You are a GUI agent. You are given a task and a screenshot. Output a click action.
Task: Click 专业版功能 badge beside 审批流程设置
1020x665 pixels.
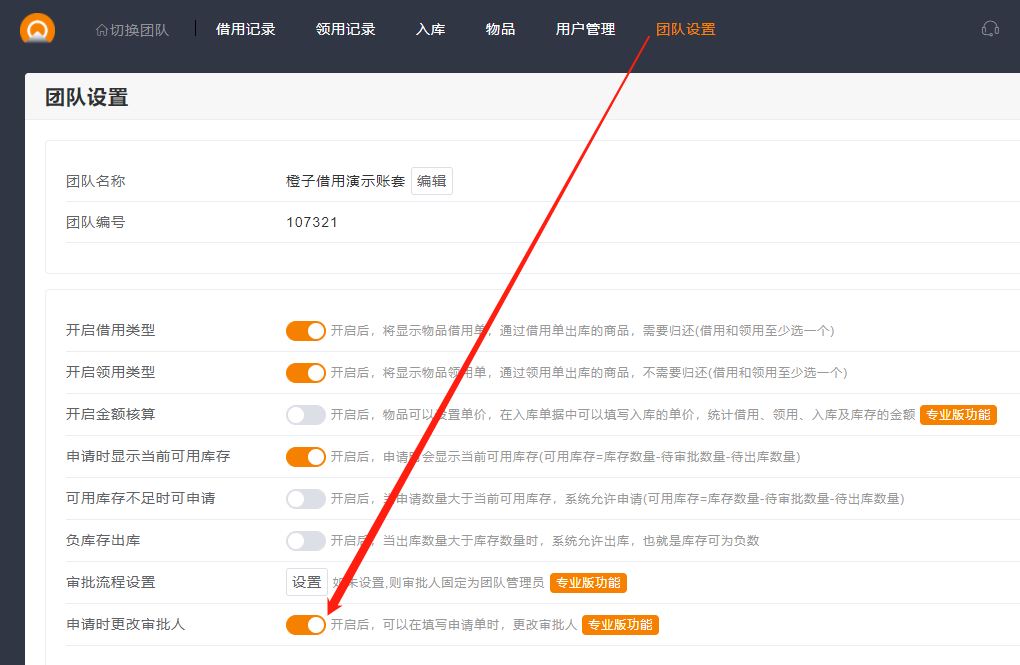[588, 582]
